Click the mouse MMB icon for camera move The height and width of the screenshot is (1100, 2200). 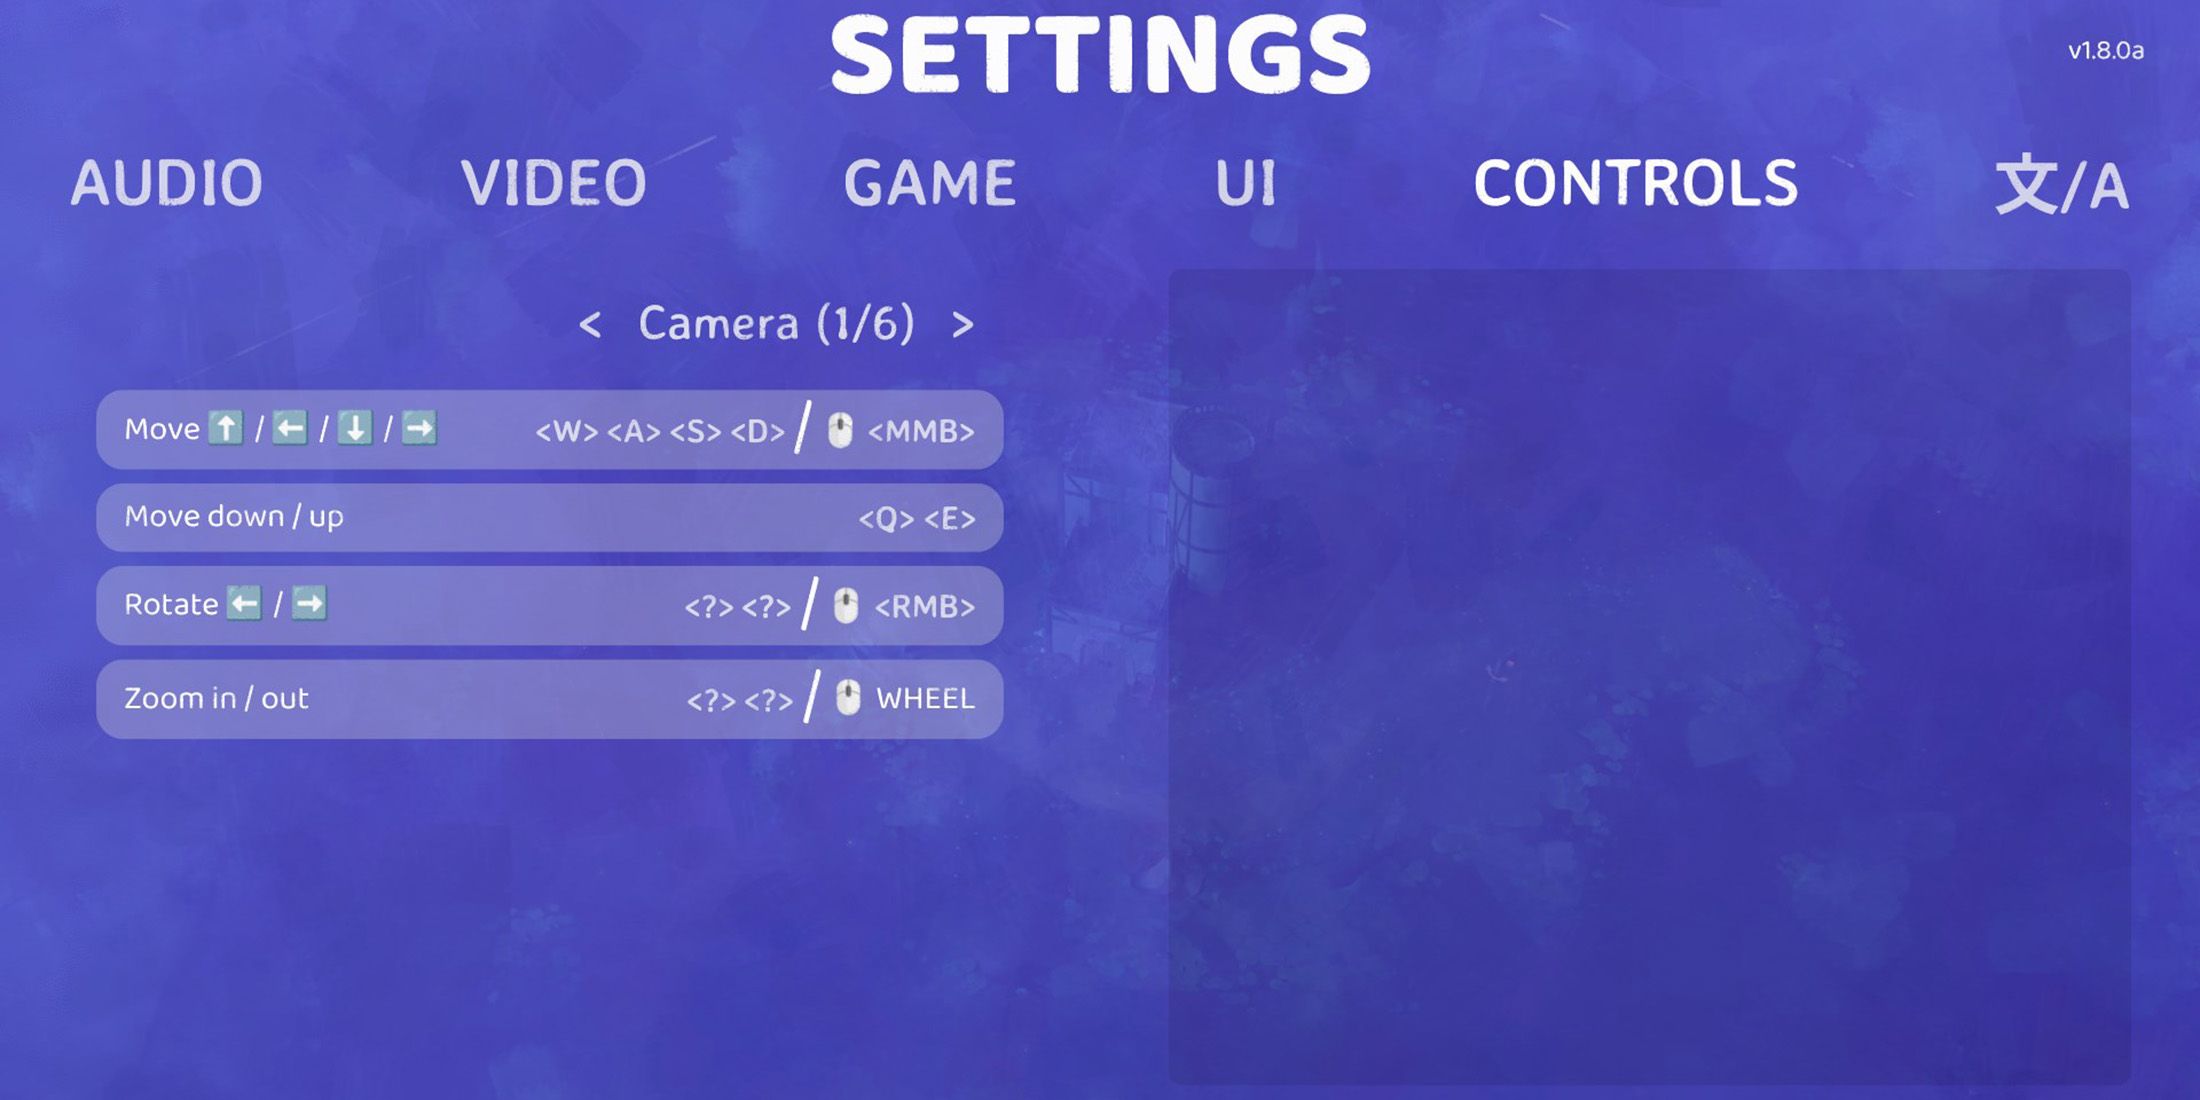pyautogui.click(x=845, y=429)
